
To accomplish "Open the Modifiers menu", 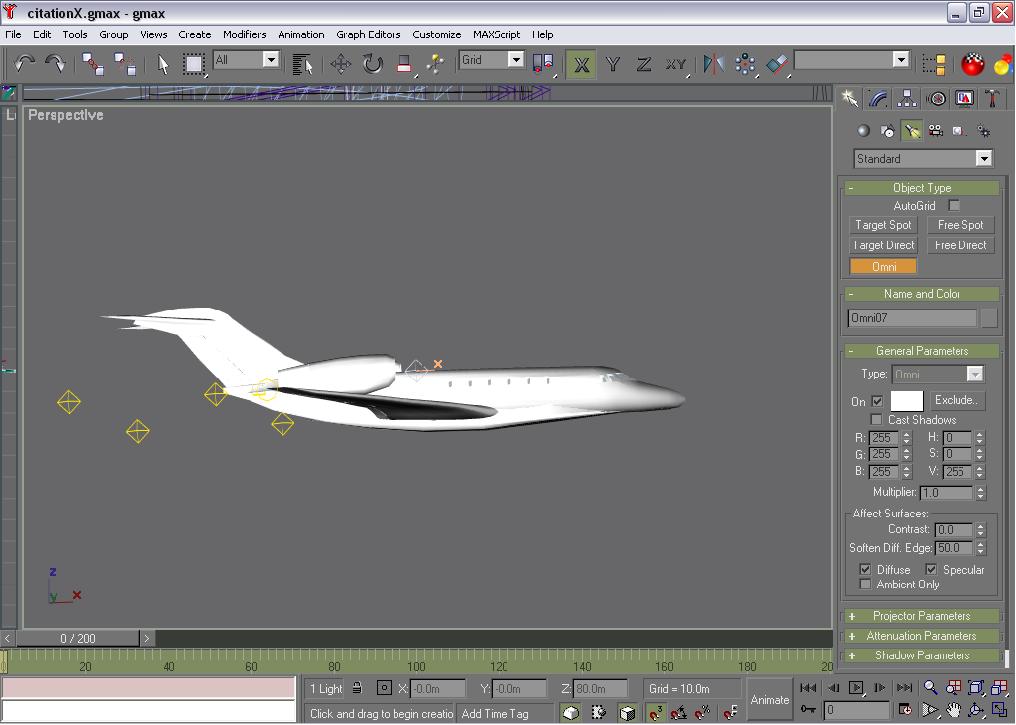I will click(x=244, y=34).
